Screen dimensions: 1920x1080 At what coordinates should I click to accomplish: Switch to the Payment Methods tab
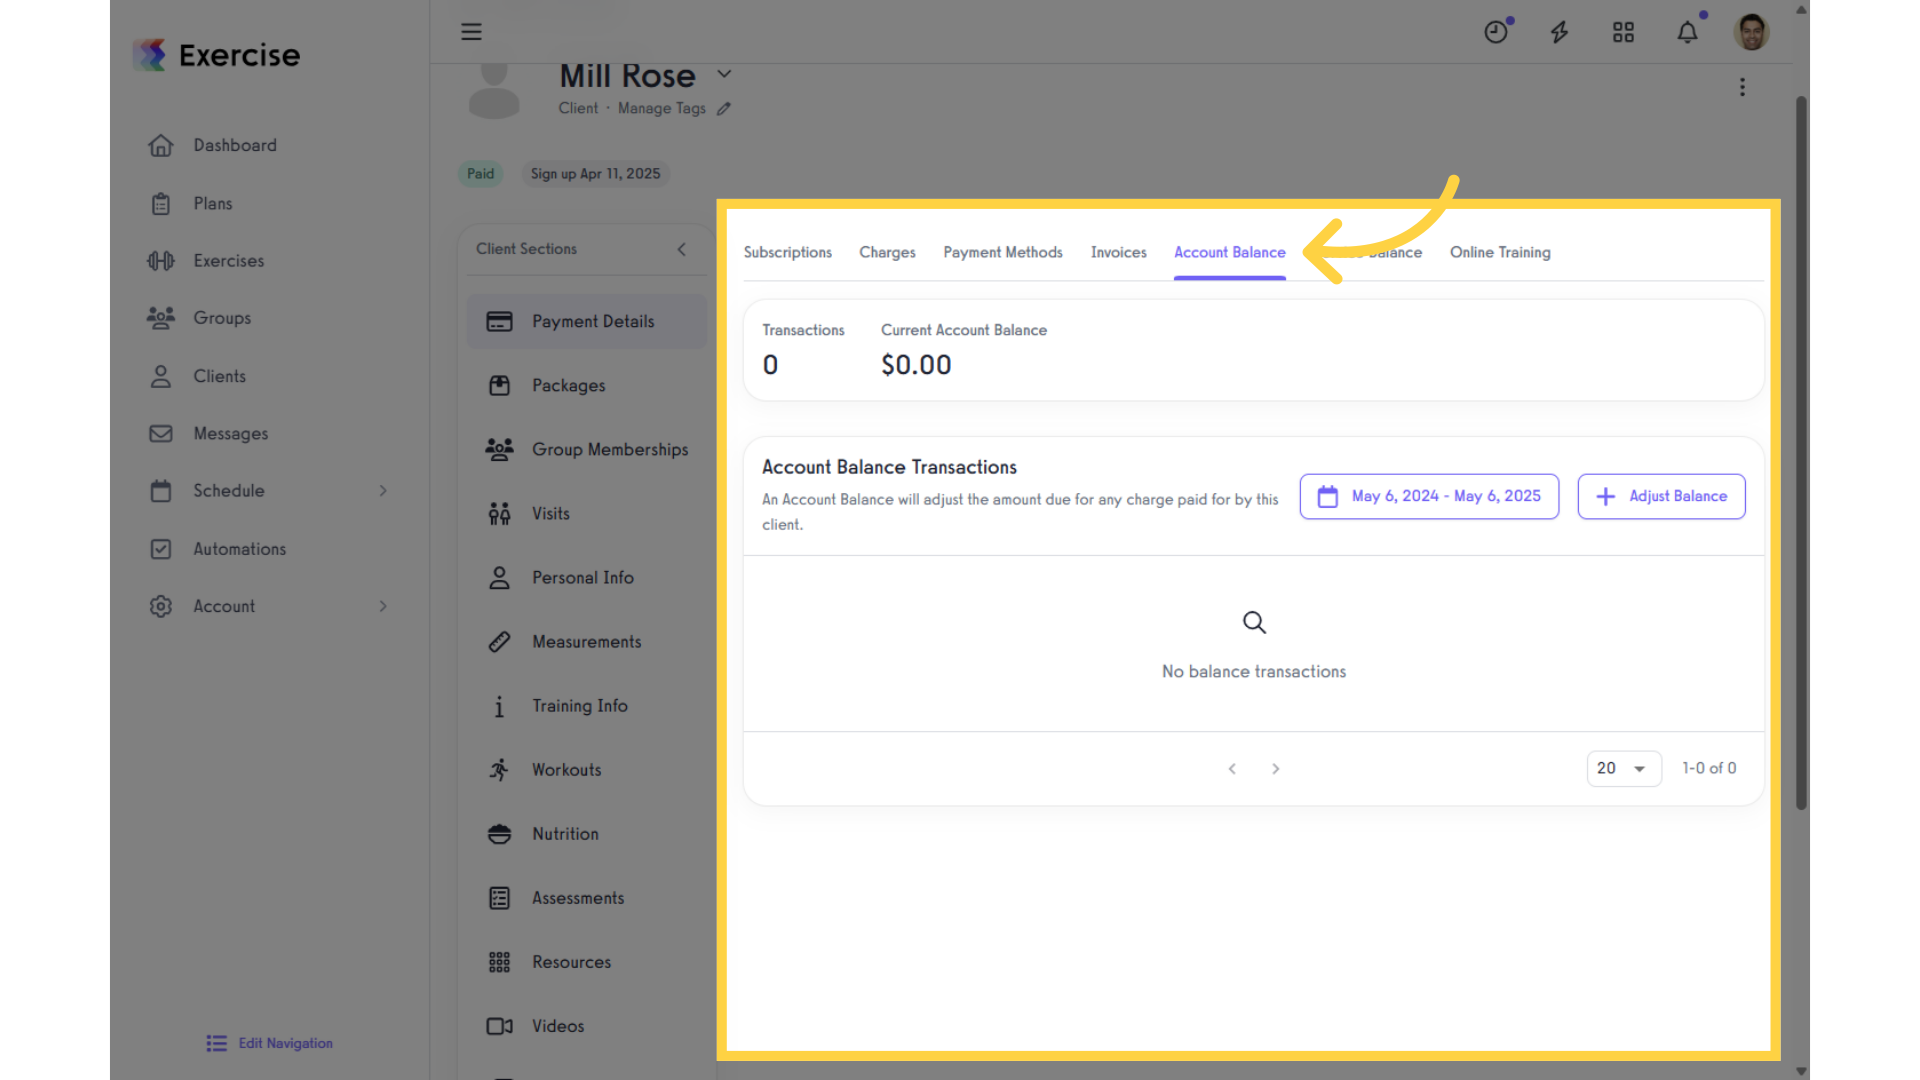(1003, 253)
